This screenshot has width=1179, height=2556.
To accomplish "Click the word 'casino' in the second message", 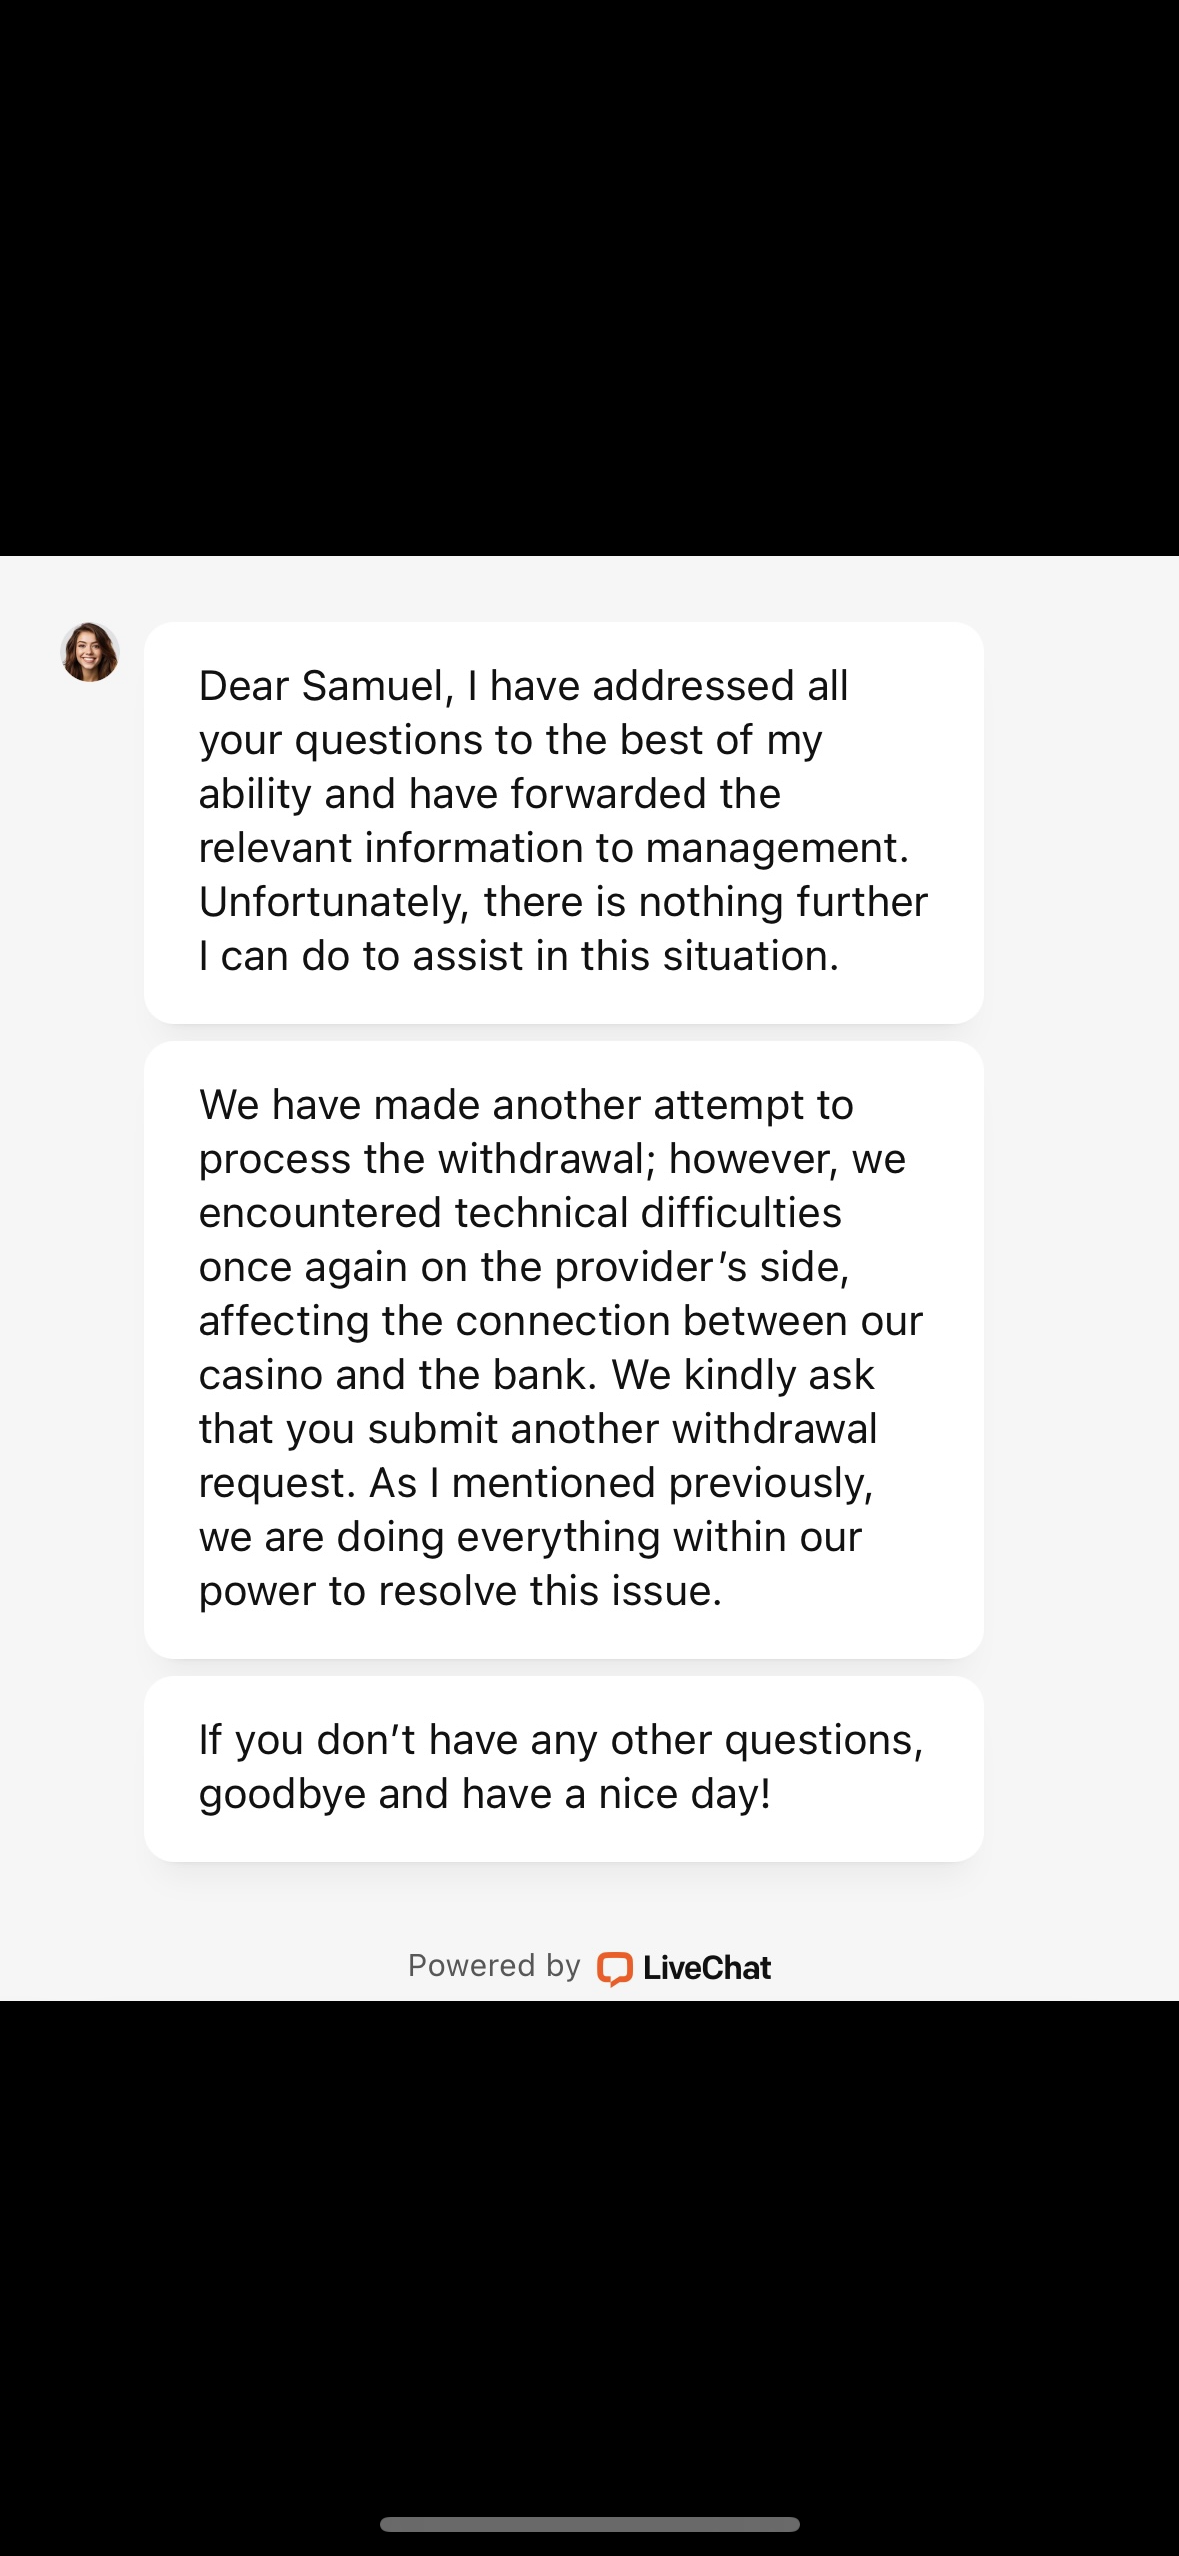I will click(260, 1375).
